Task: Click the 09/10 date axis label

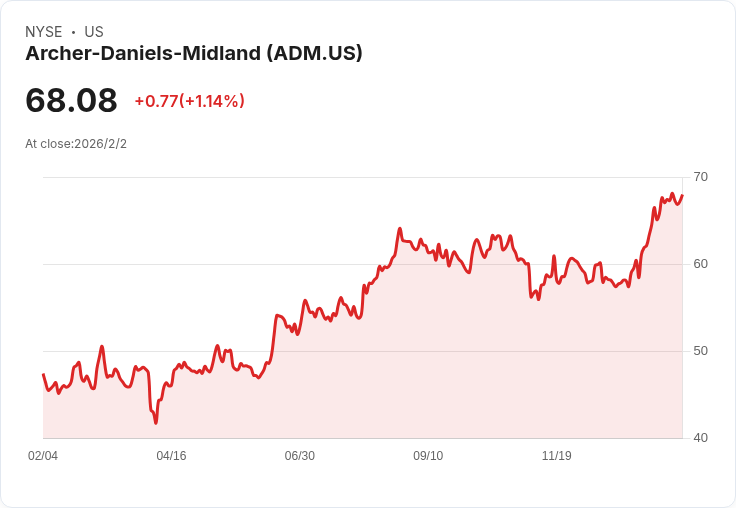Action: [428, 456]
